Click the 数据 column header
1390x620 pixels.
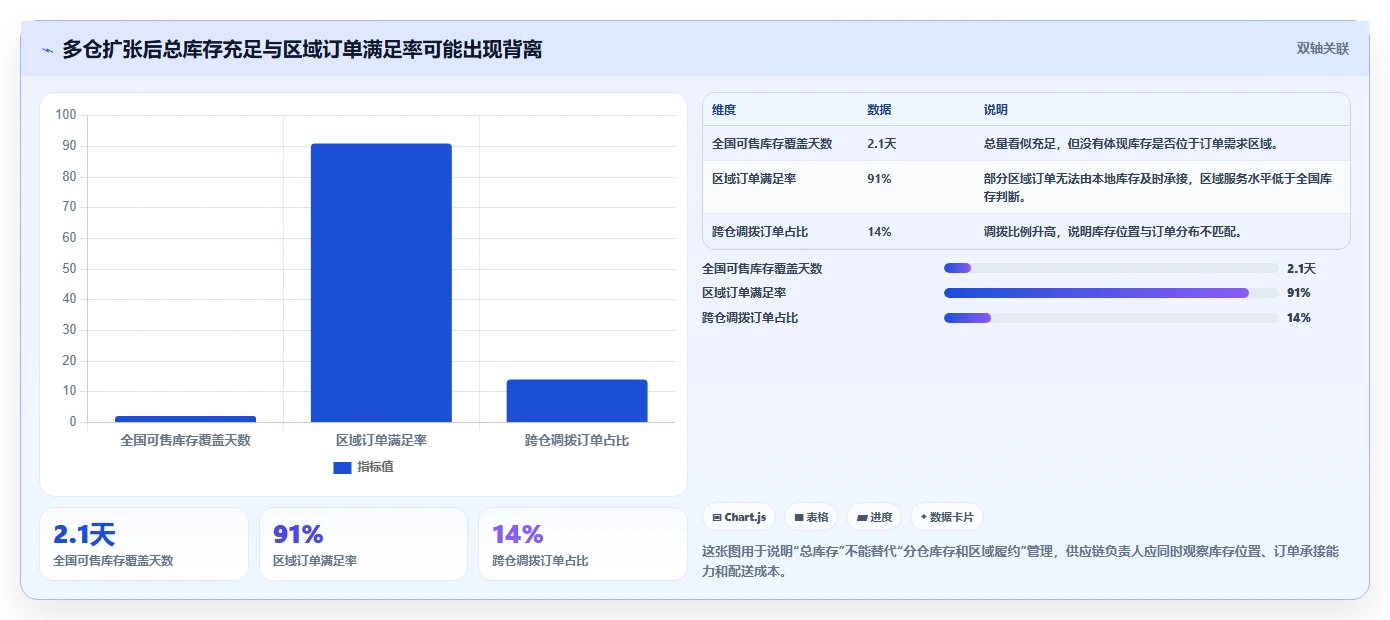[x=879, y=110]
